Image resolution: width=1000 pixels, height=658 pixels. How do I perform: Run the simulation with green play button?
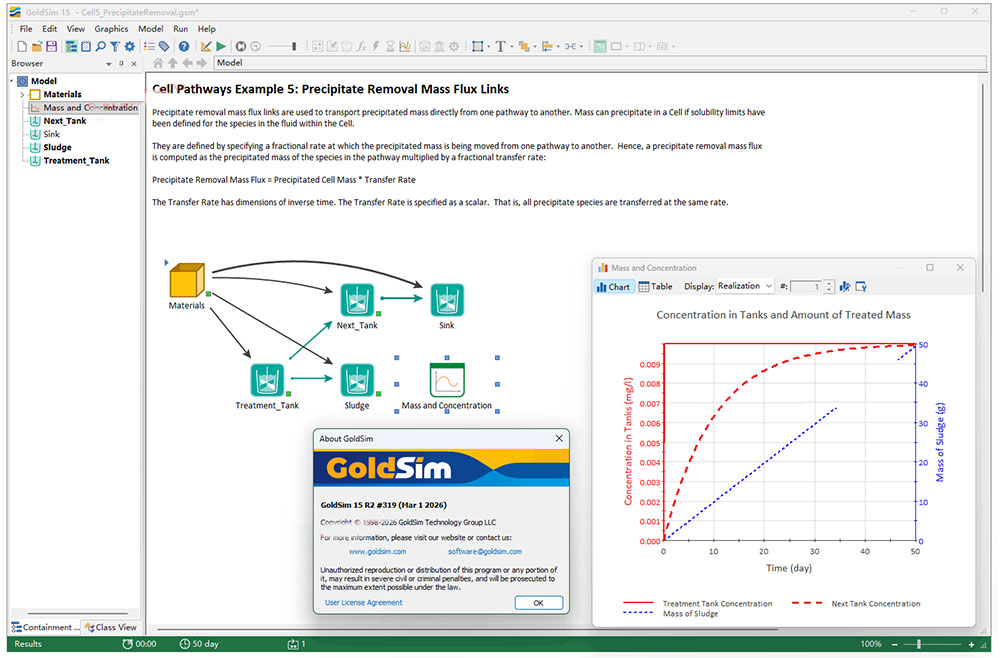(221, 46)
